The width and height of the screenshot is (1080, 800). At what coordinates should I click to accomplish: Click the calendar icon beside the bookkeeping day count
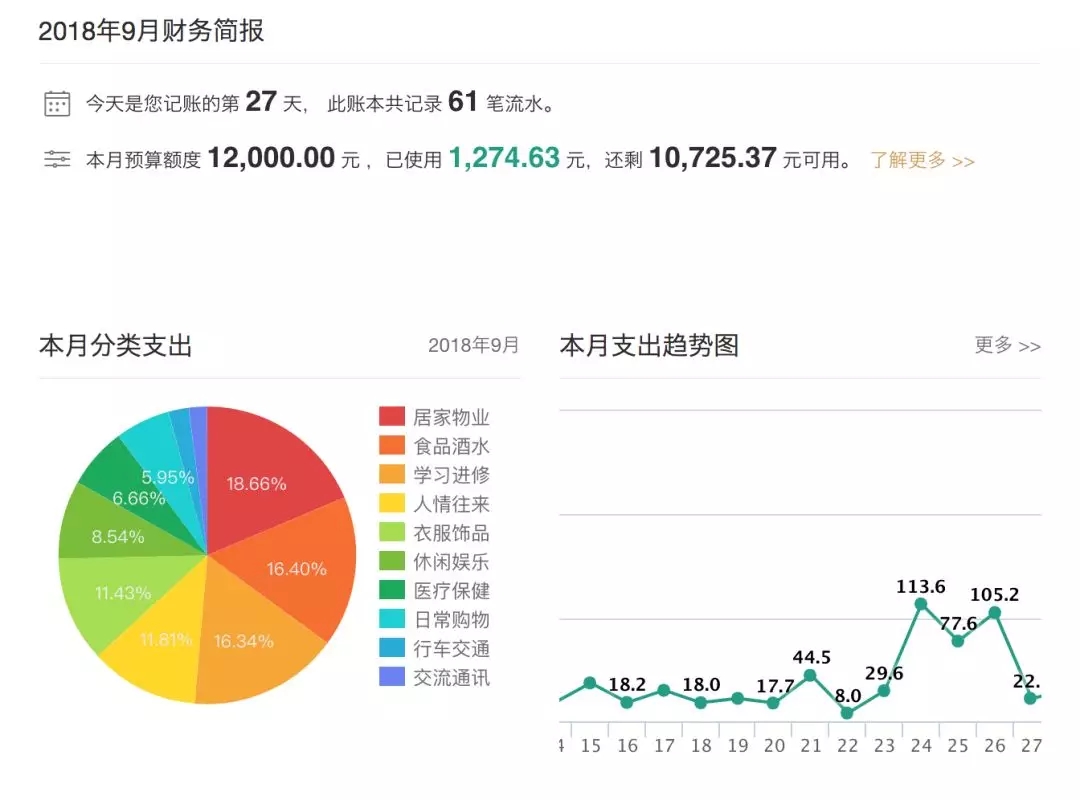[x=57, y=104]
